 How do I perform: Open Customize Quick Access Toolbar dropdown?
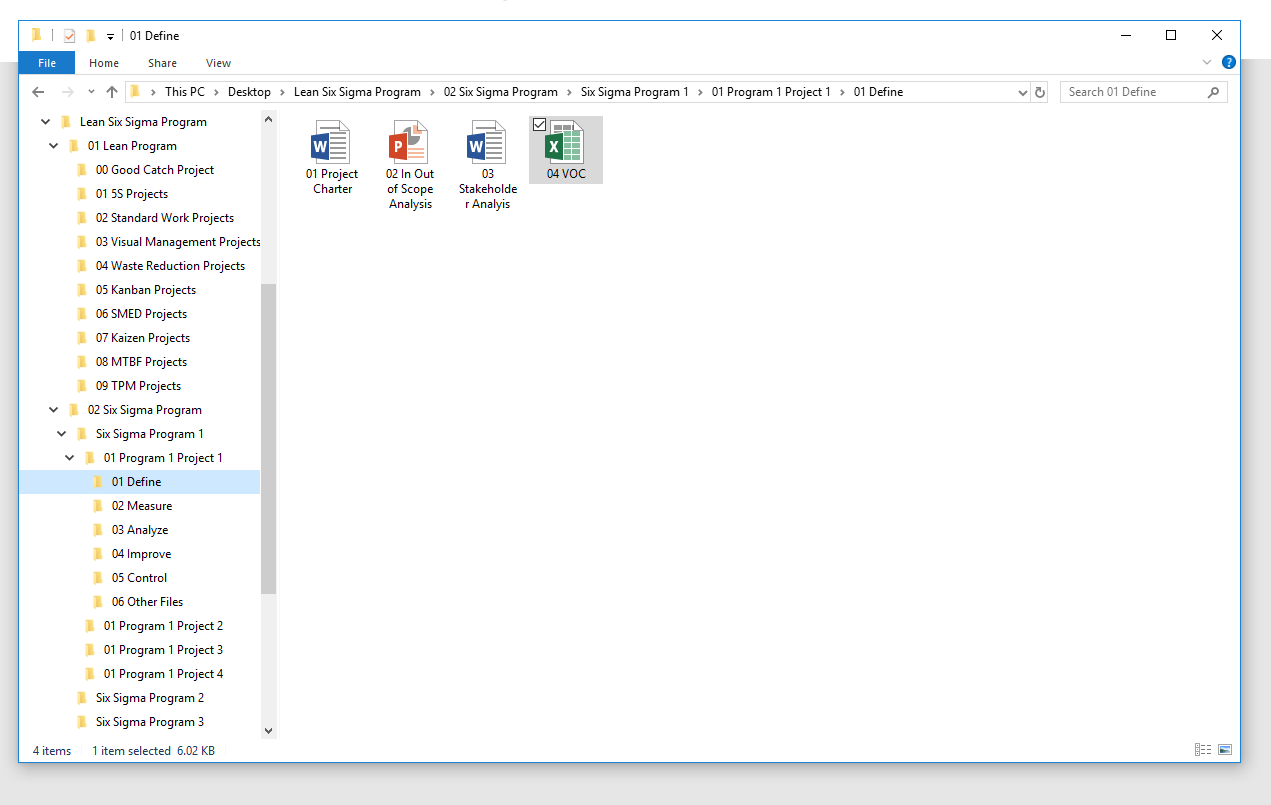tap(110, 37)
